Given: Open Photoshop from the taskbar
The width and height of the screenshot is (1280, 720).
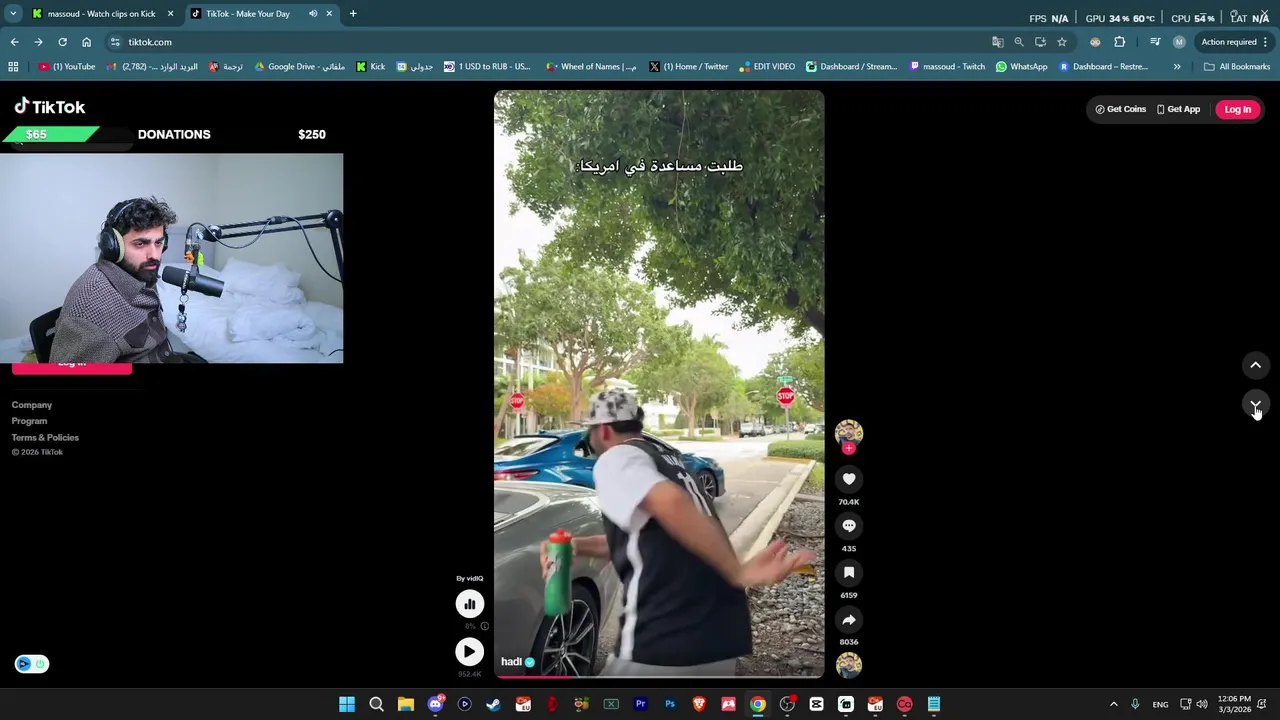Looking at the screenshot, I should point(670,704).
